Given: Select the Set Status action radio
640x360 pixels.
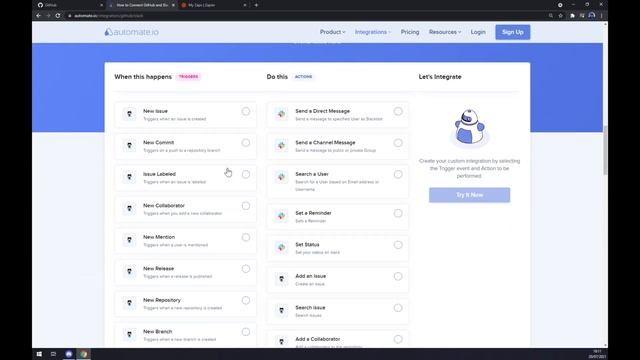Looking at the screenshot, I should pos(398,244).
